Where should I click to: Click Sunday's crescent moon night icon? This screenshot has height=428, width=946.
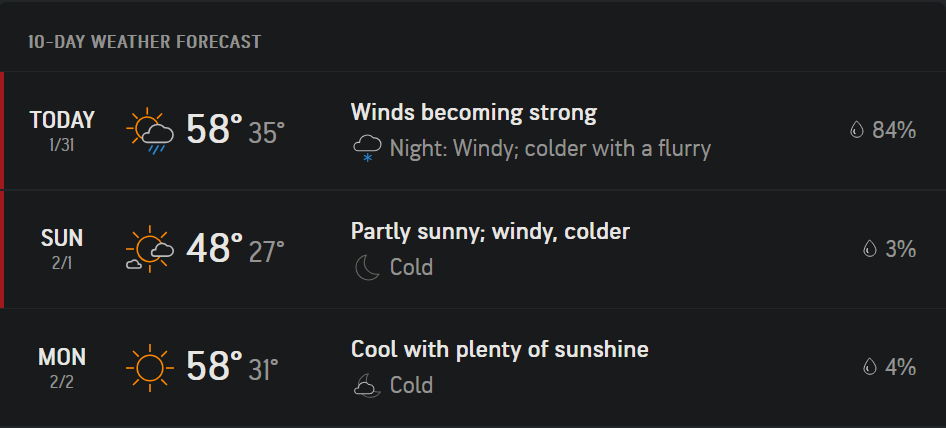point(367,267)
